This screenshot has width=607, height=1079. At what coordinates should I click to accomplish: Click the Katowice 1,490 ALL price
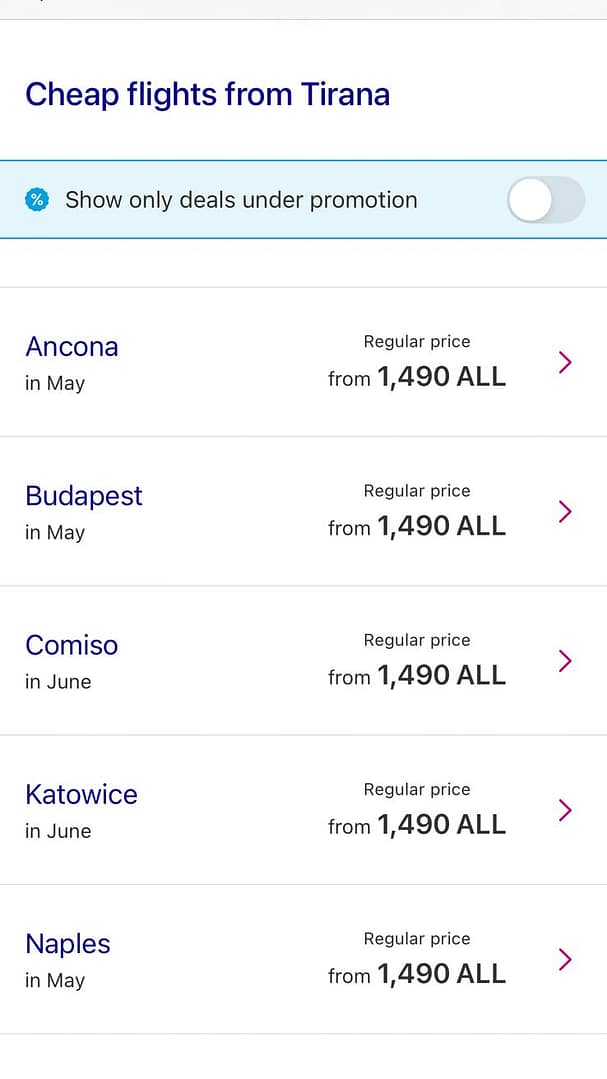point(417,825)
